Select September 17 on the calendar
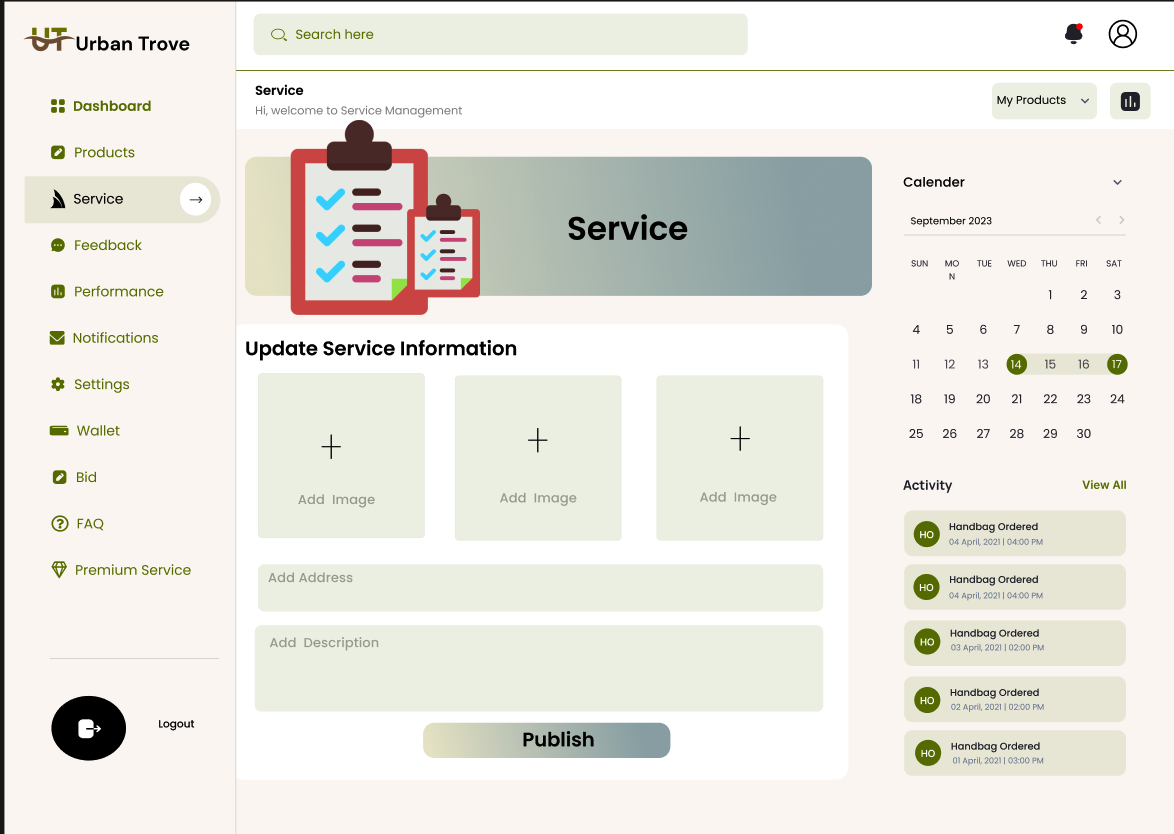The width and height of the screenshot is (1174, 834). 1116,365
